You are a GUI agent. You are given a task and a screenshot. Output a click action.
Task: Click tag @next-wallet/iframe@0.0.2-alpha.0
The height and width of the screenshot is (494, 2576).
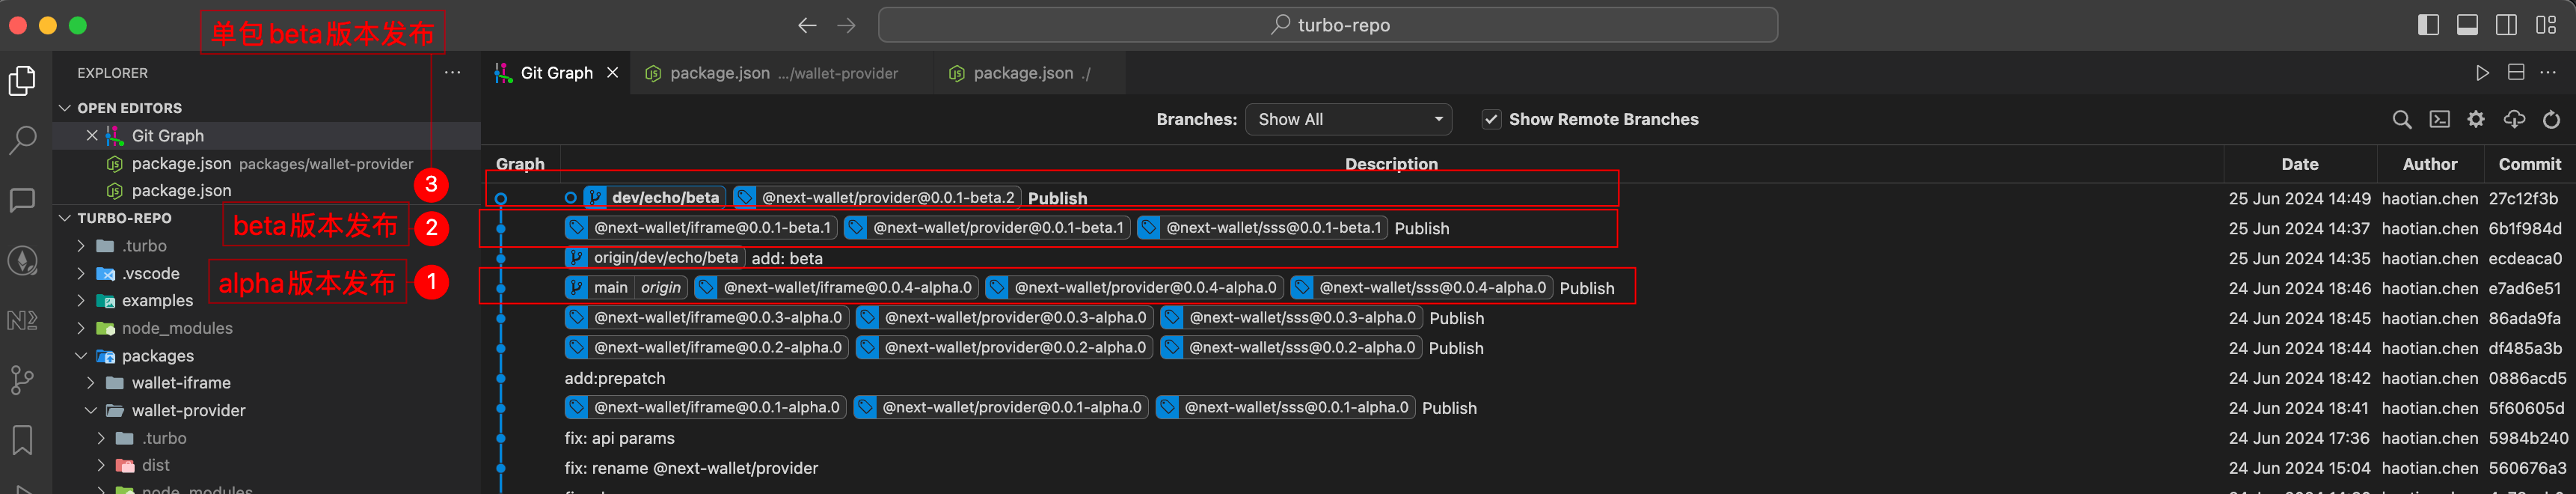pyautogui.click(x=707, y=348)
